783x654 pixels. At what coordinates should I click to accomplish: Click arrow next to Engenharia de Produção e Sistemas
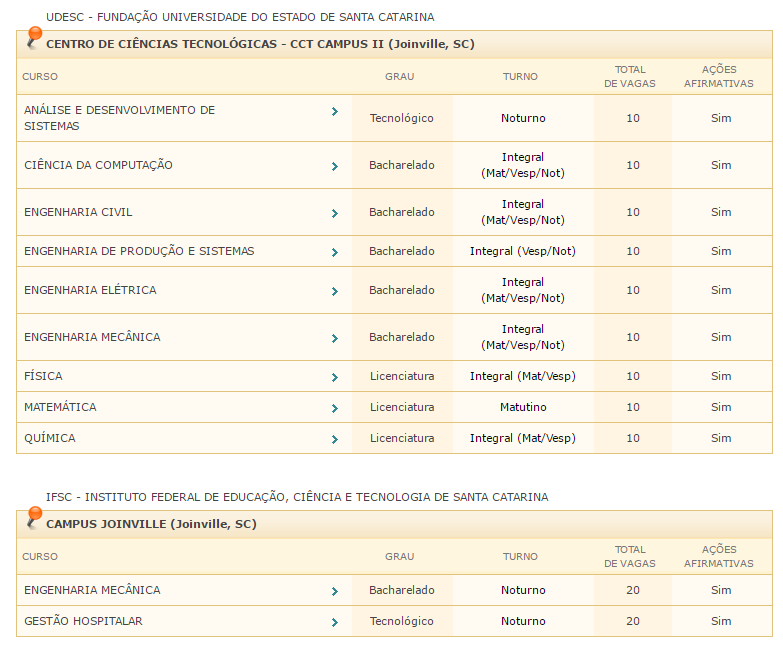(335, 252)
